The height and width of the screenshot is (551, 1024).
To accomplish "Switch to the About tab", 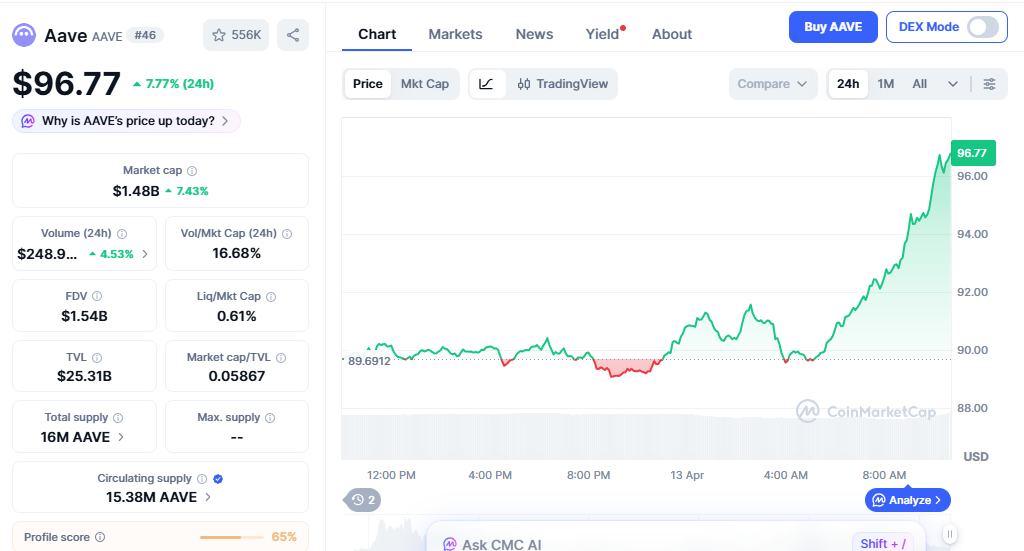I will click(x=671, y=35).
